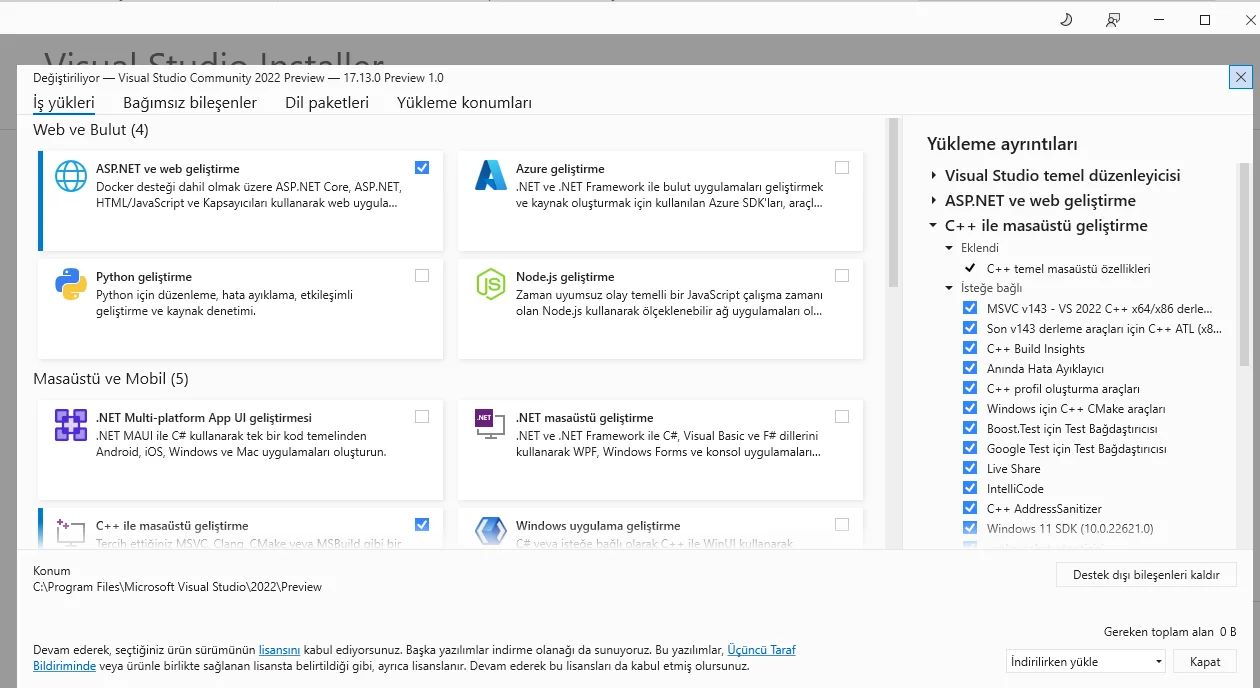The width and height of the screenshot is (1260, 688).
Task: Open the lisansını link
Action: 280,650
